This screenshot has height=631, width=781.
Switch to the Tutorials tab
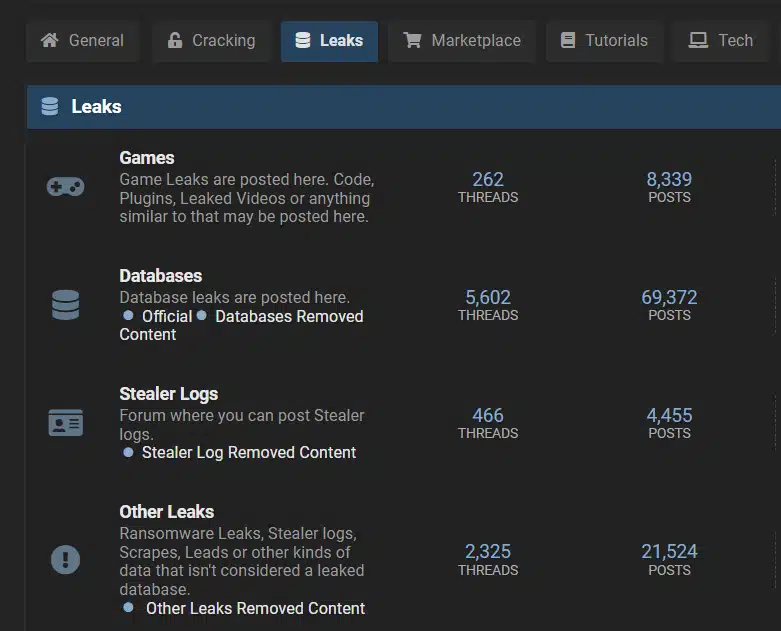[604, 41]
